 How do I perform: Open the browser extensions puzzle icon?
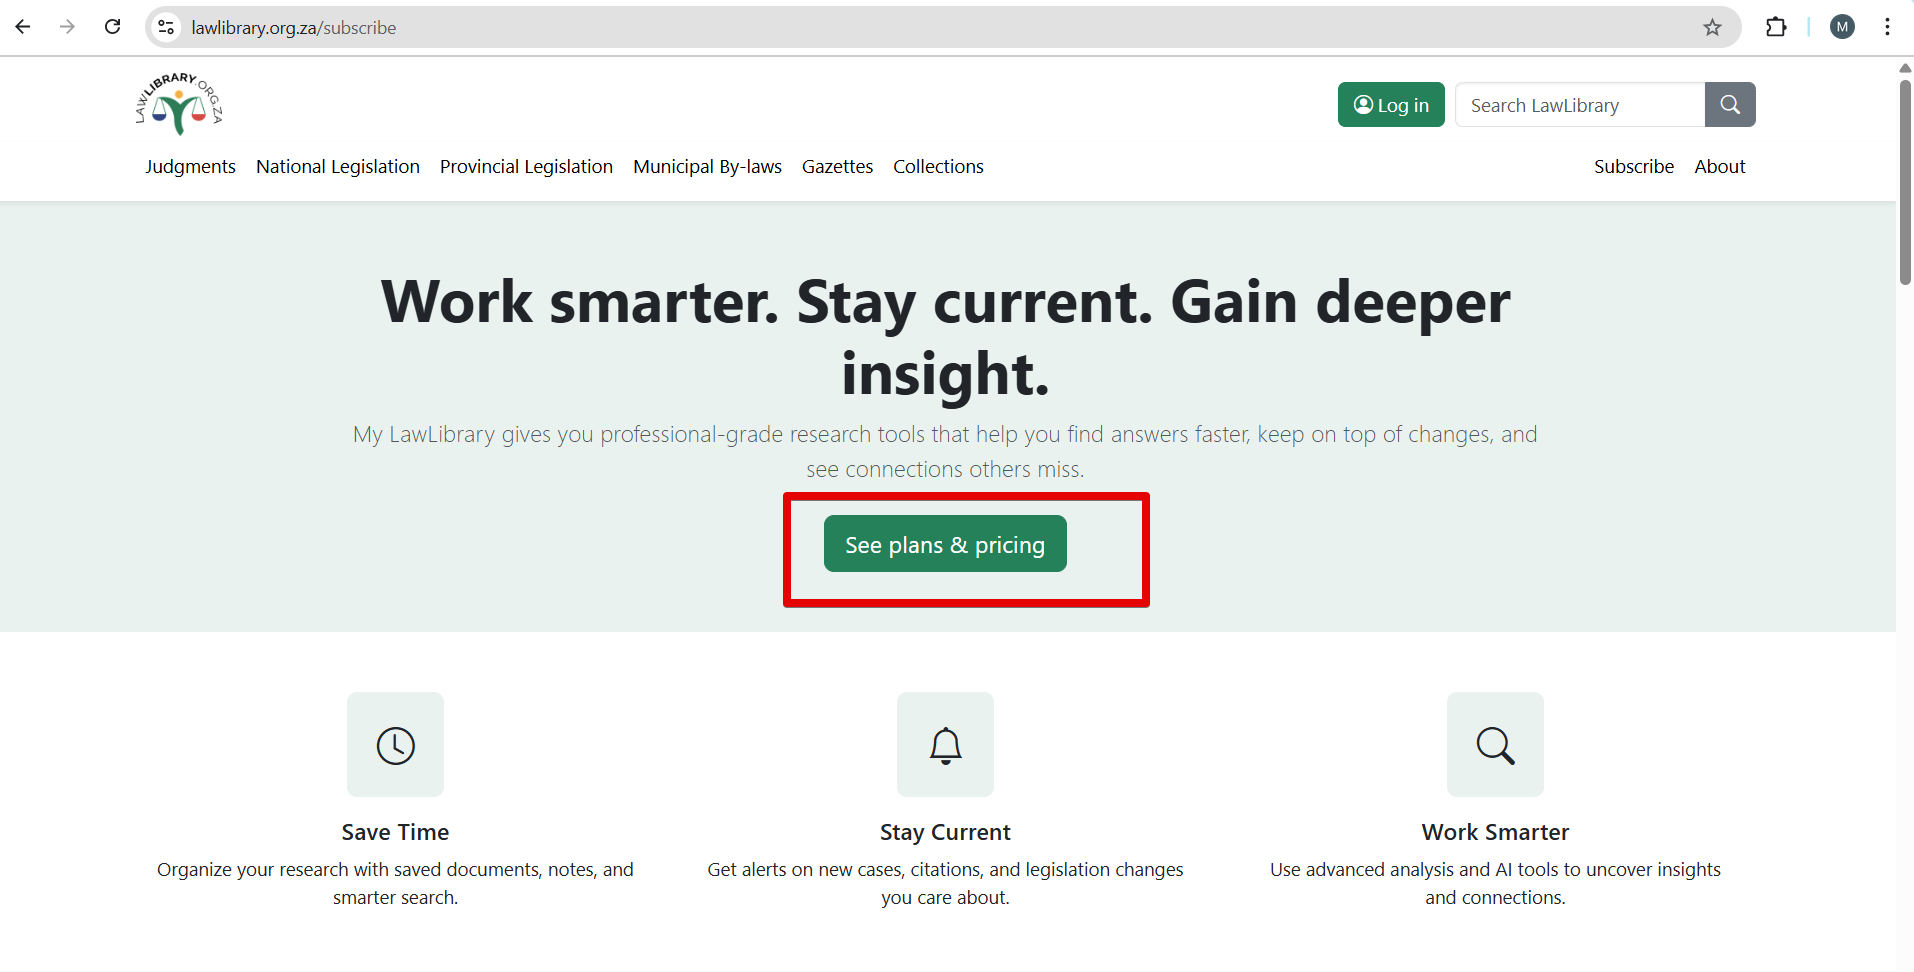coord(1776,27)
